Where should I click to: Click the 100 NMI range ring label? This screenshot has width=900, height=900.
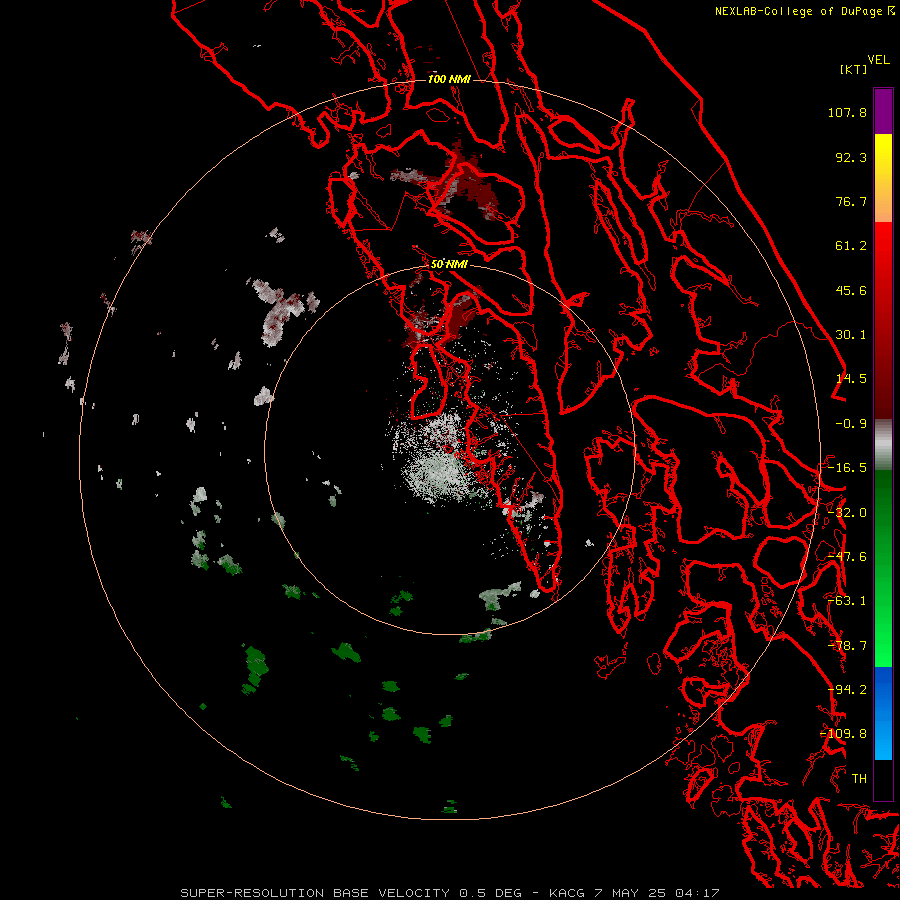[449, 79]
